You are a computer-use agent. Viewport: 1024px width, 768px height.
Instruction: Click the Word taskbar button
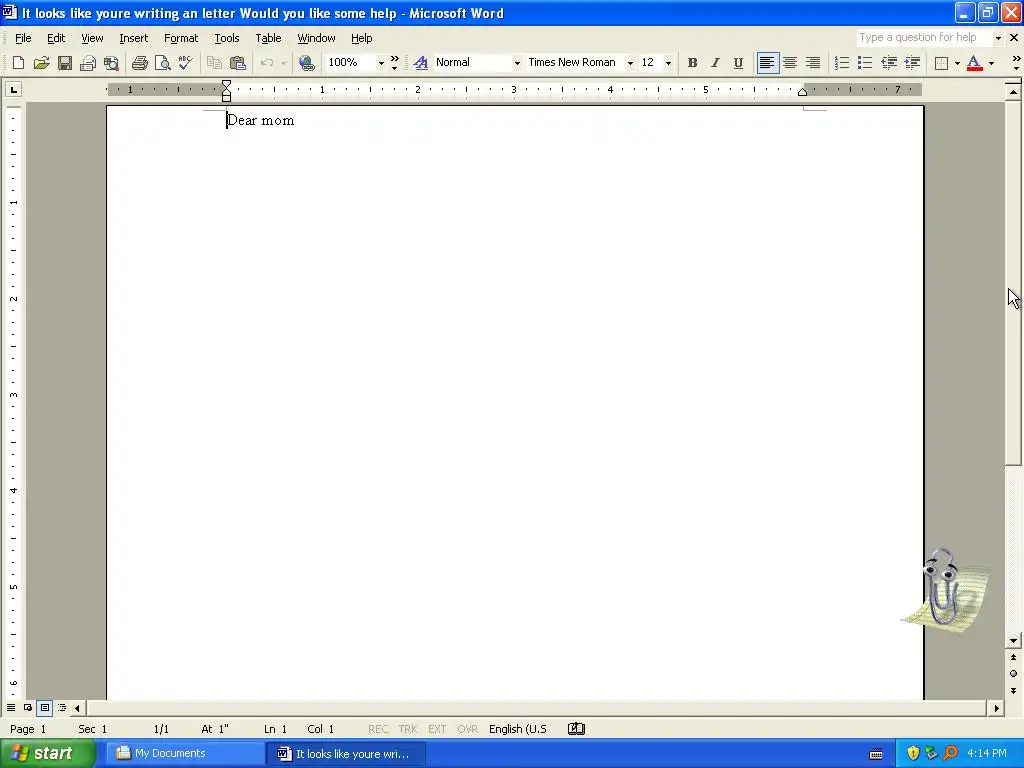point(346,754)
